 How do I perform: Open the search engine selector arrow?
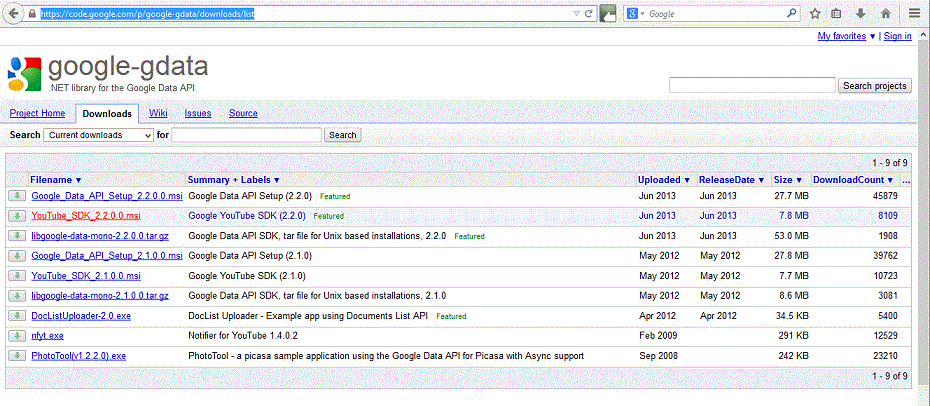coord(642,13)
